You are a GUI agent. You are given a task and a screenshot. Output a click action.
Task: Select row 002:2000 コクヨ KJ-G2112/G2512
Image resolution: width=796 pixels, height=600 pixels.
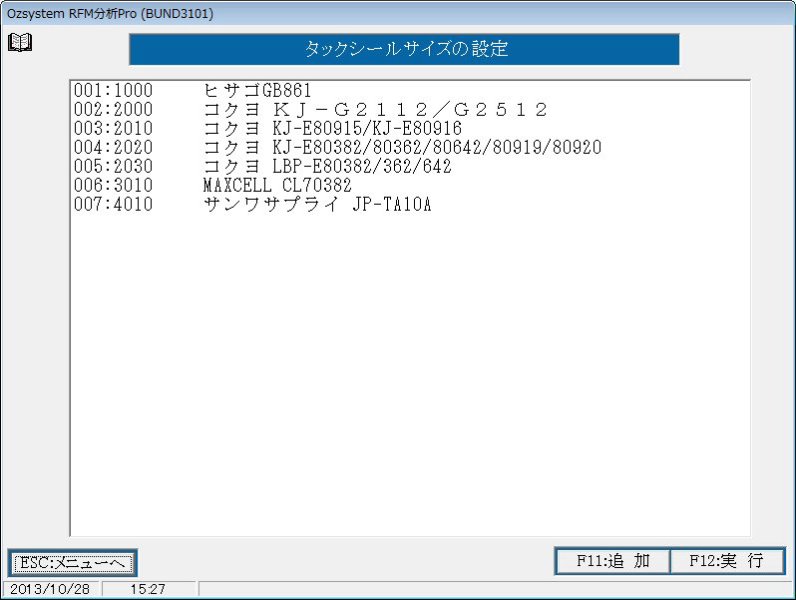(410, 110)
